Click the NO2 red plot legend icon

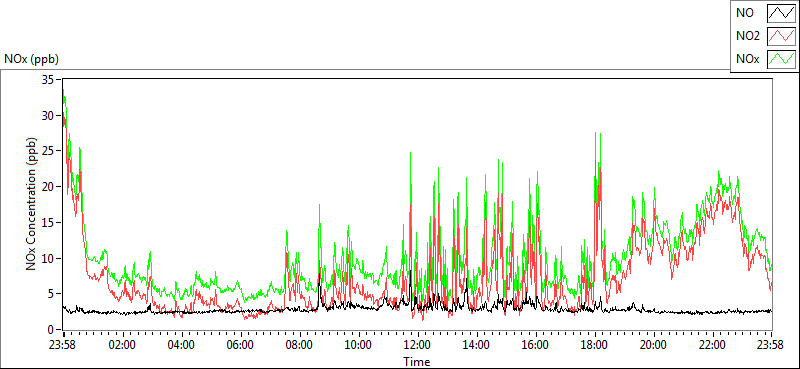click(x=781, y=37)
